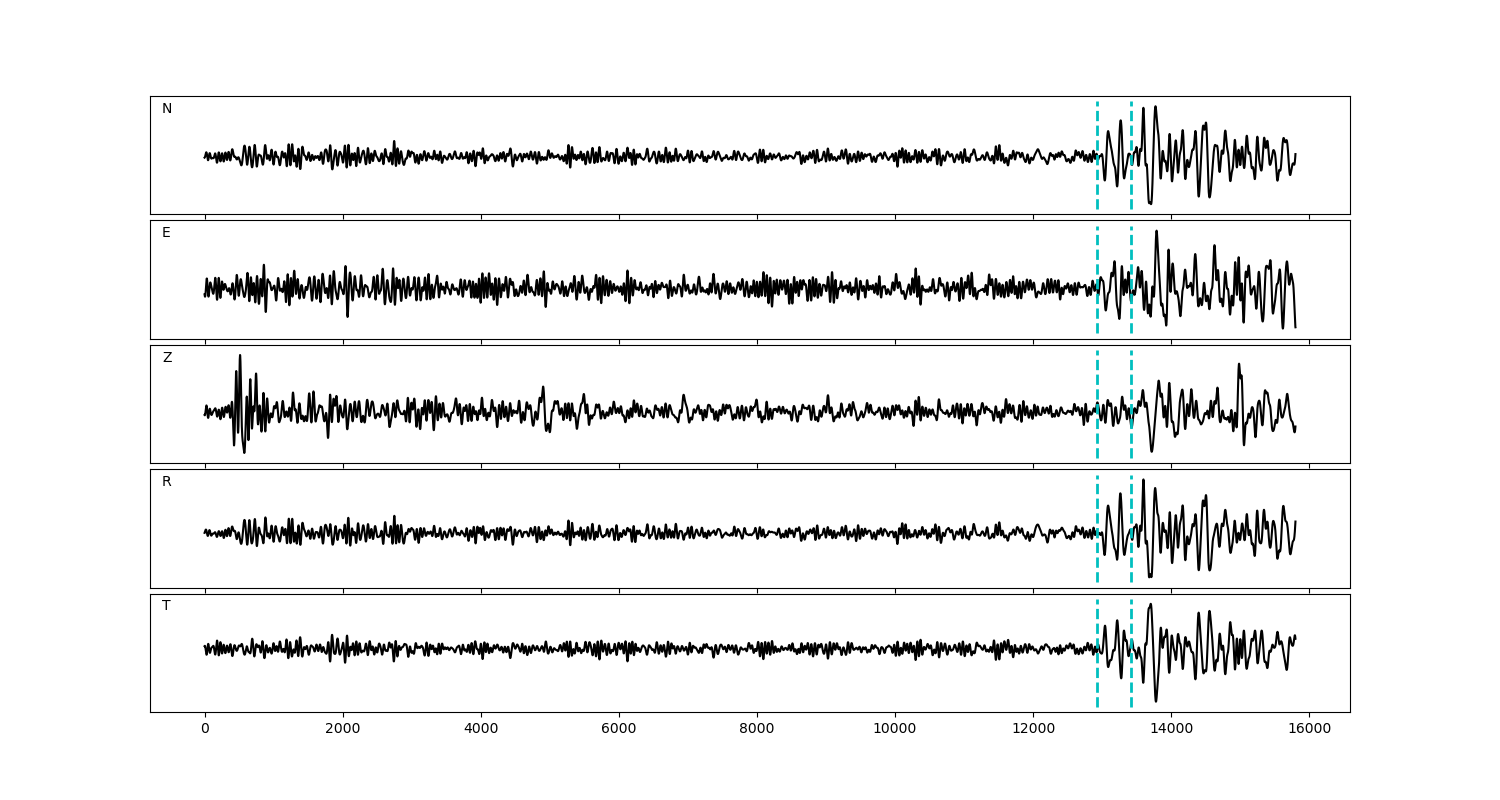Image resolution: width=1500 pixels, height=800 pixels.
Task: Click the N component label
Action: pyautogui.click(x=167, y=109)
